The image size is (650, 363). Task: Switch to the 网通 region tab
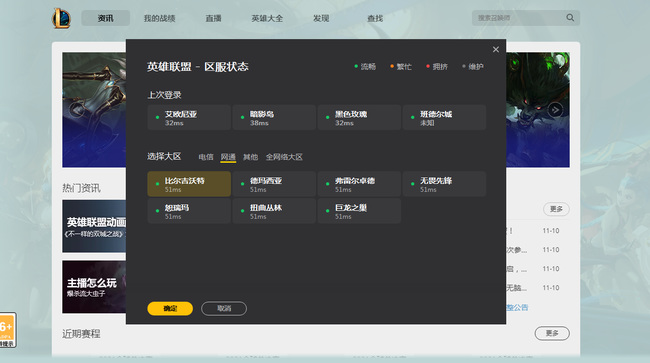click(x=228, y=157)
